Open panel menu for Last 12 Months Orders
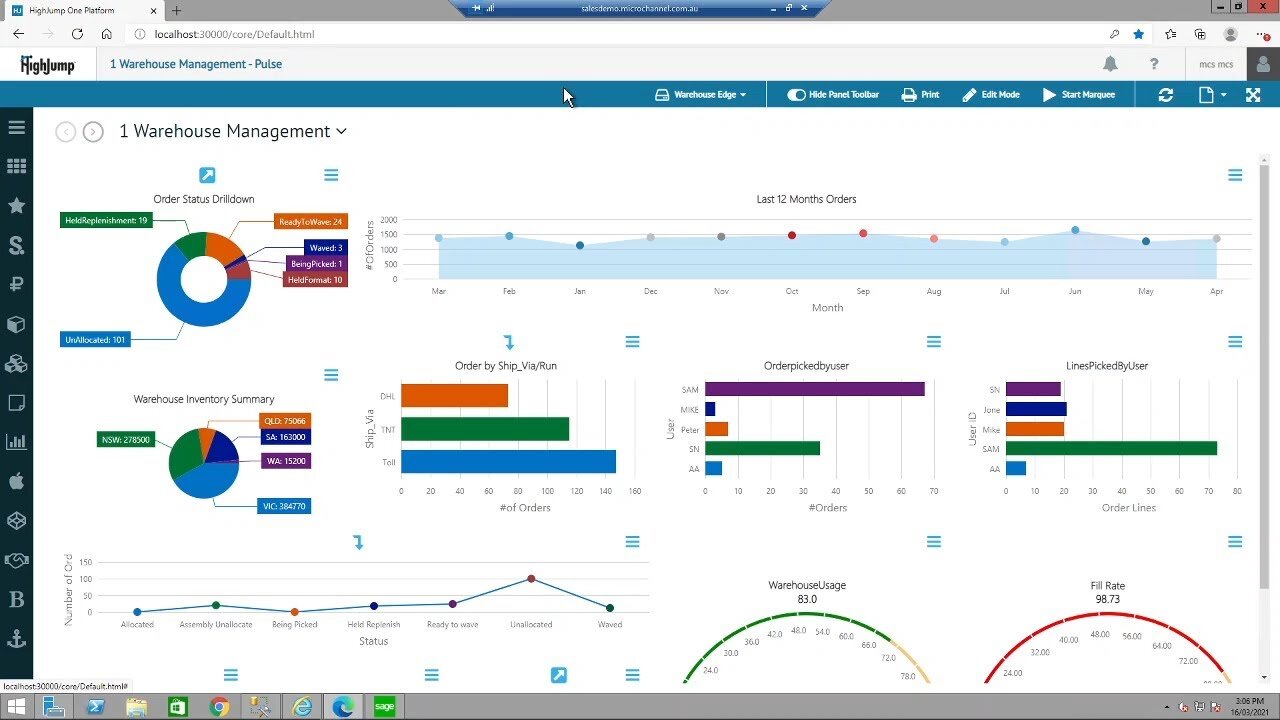This screenshot has height=720, width=1280. click(1235, 175)
